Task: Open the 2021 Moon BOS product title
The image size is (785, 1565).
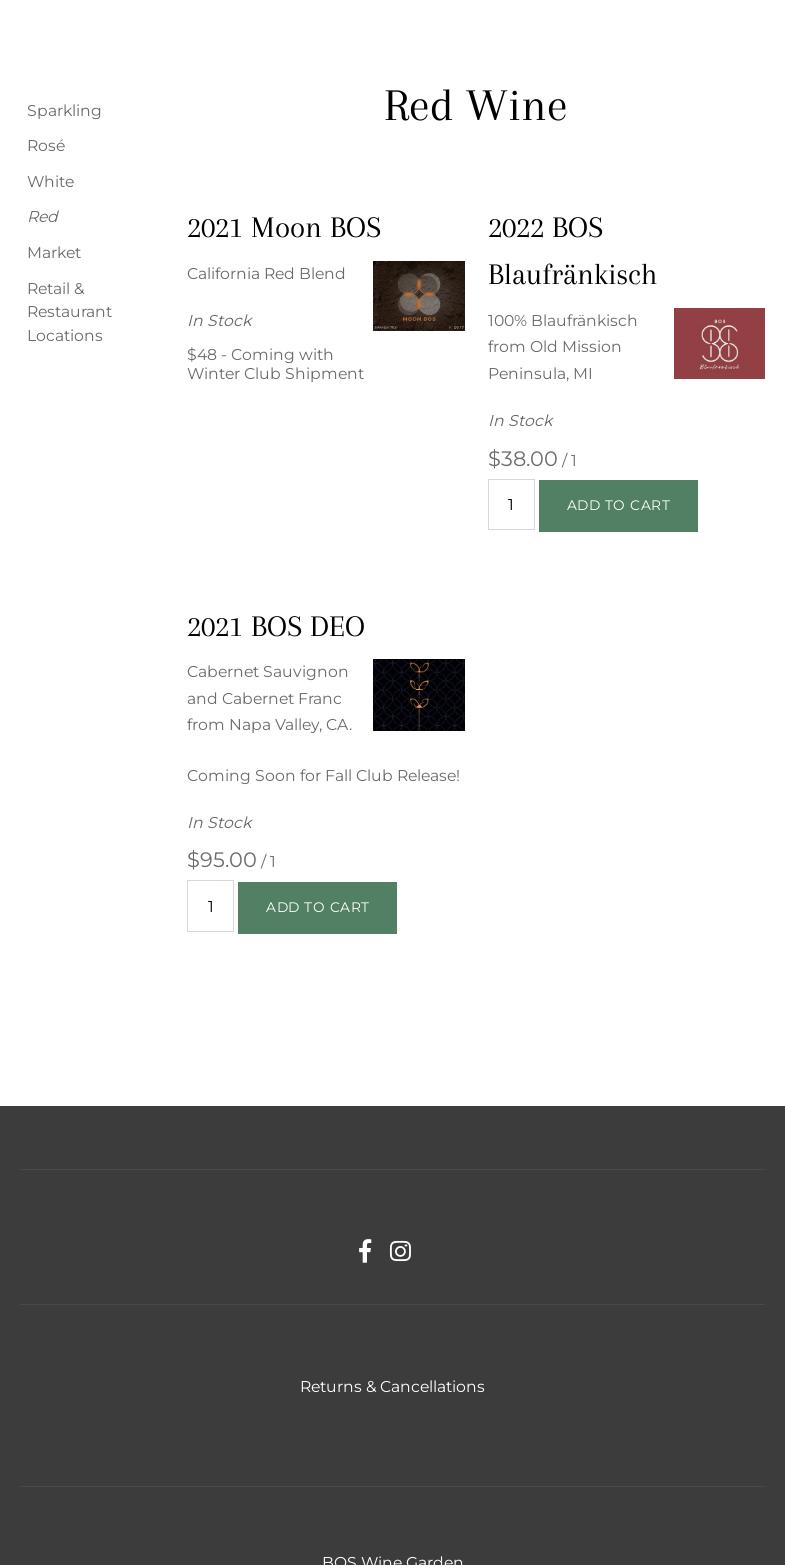Action: [x=284, y=228]
